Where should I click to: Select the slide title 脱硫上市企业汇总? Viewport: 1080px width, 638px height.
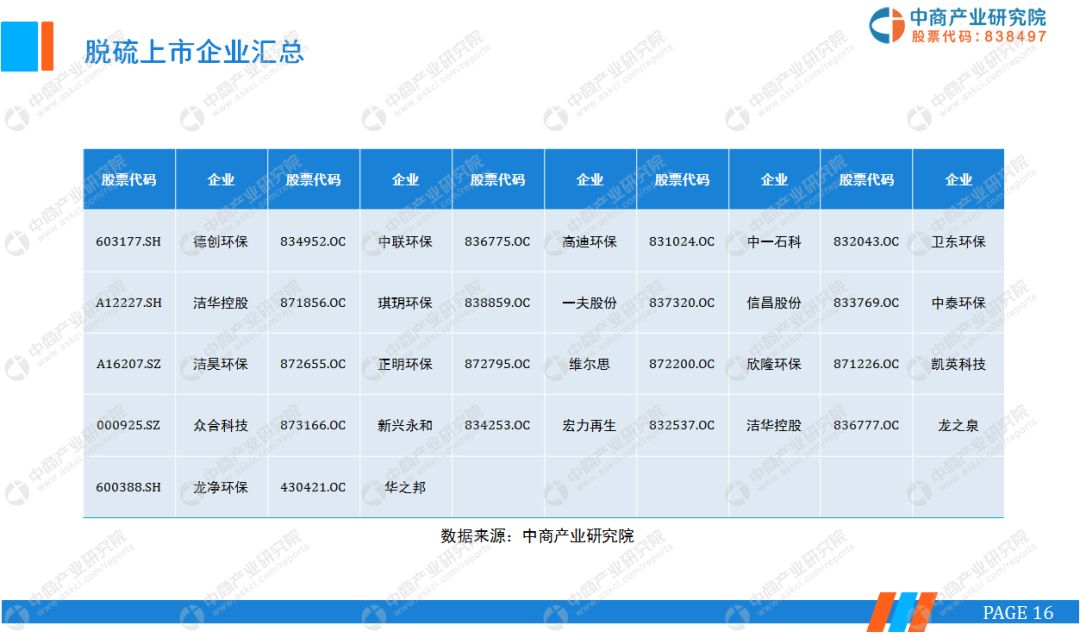pos(194,50)
